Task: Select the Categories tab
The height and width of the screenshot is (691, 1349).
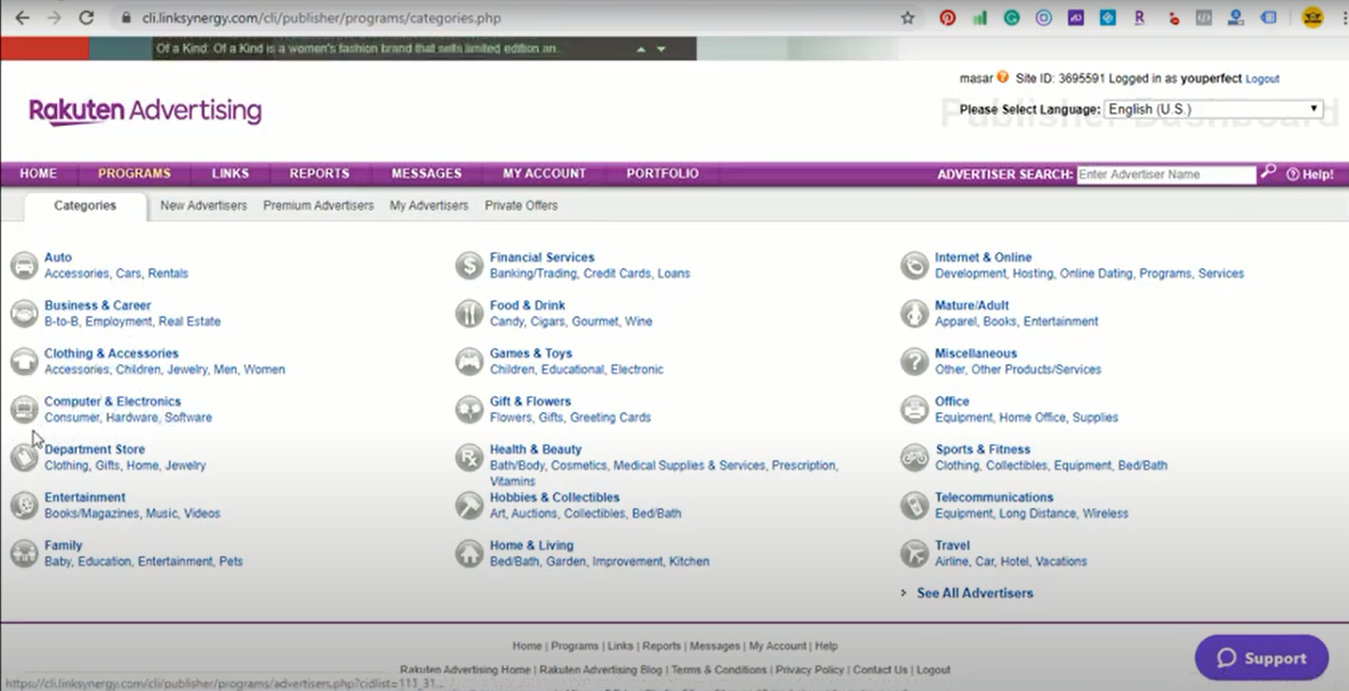Action: 85,206
